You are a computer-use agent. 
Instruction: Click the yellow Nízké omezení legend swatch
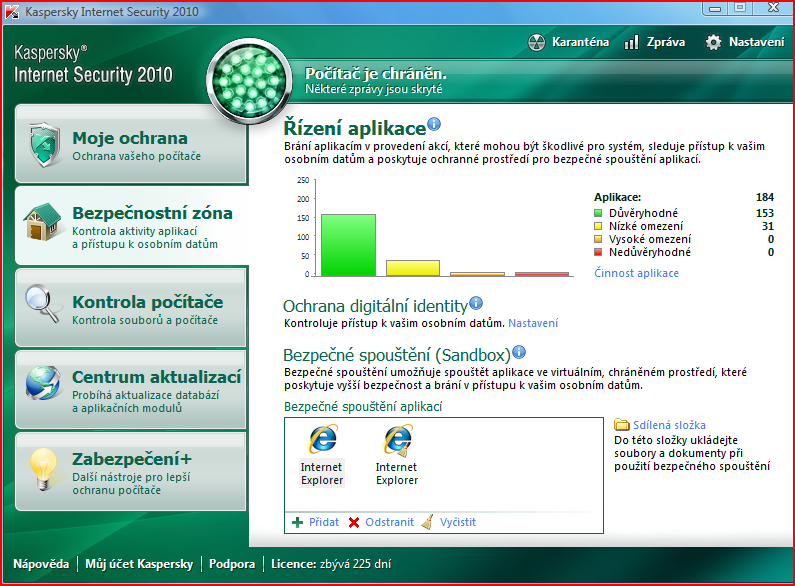(x=598, y=226)
